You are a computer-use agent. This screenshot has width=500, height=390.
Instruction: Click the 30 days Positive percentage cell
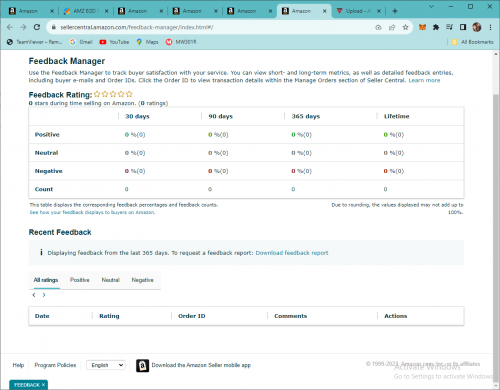[135, 135]
